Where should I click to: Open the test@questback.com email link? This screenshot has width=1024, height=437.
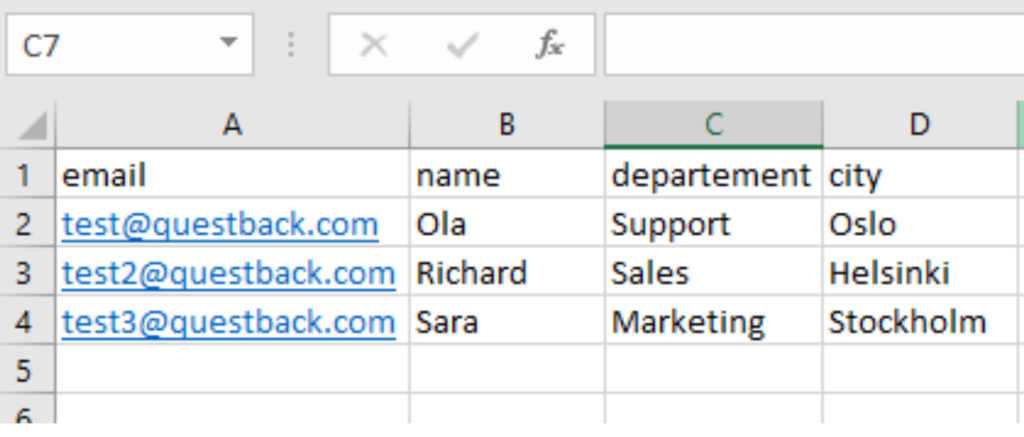click(x=220, y=225)
